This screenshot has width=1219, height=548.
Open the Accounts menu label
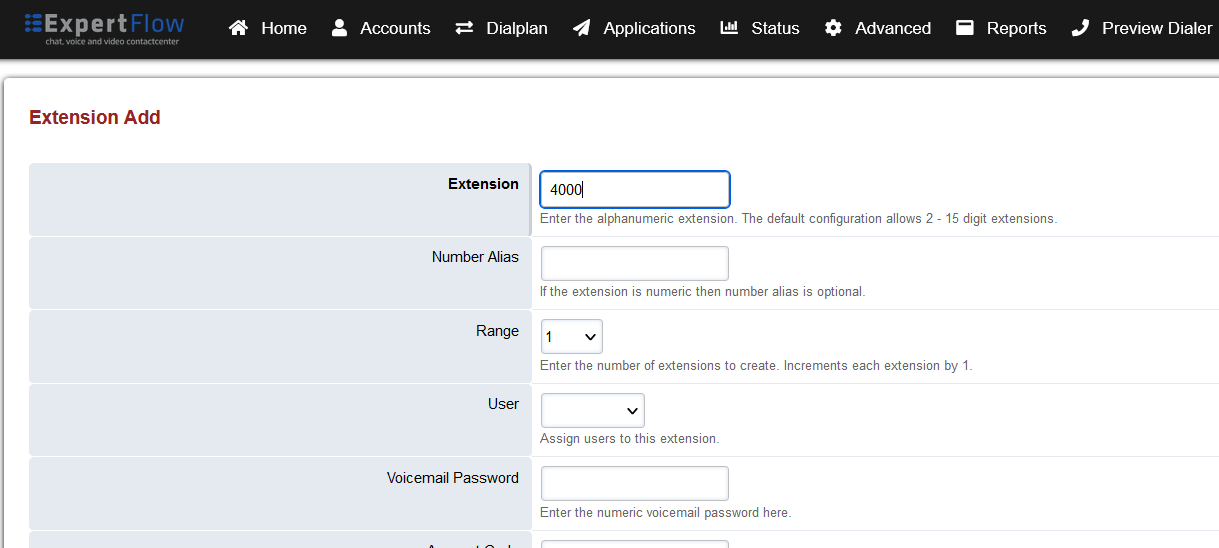coord(395,28)
